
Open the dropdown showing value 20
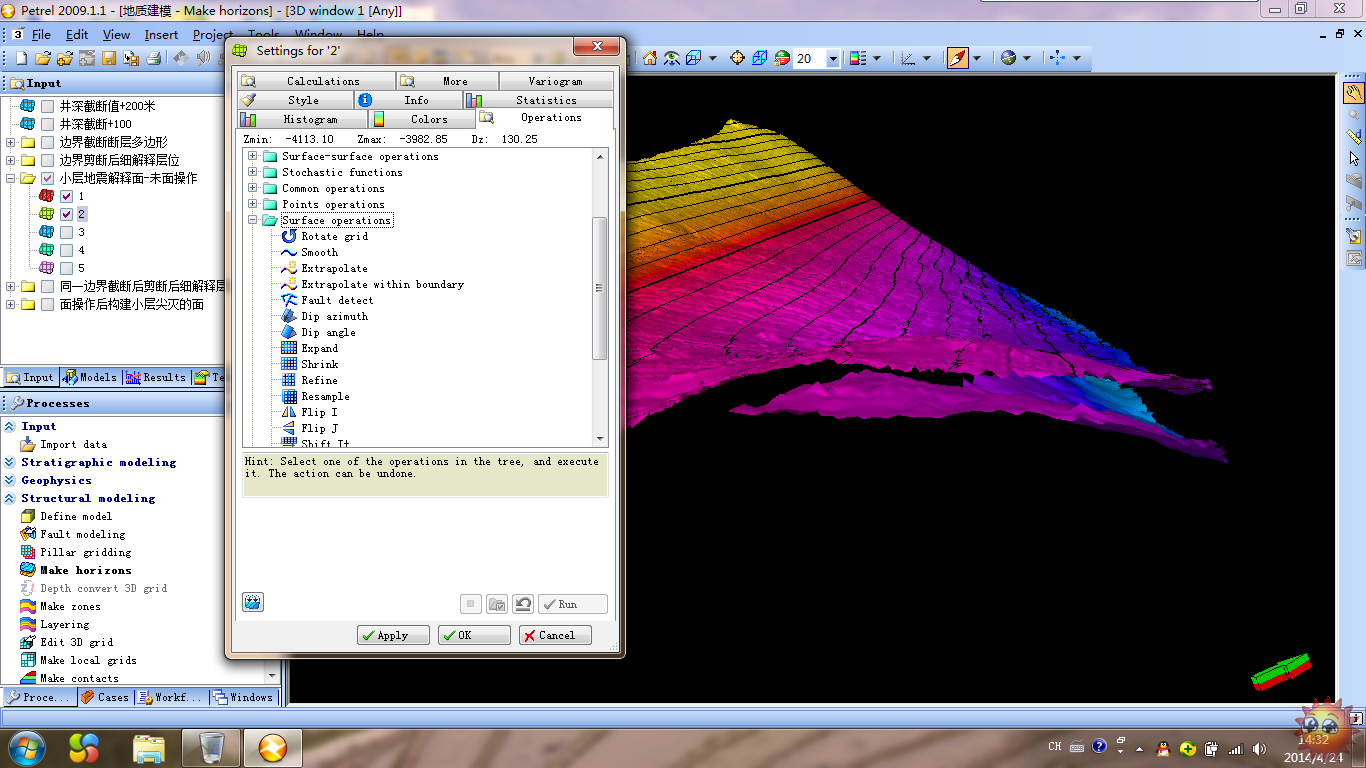pyautogui.click(x=833, y=59)
